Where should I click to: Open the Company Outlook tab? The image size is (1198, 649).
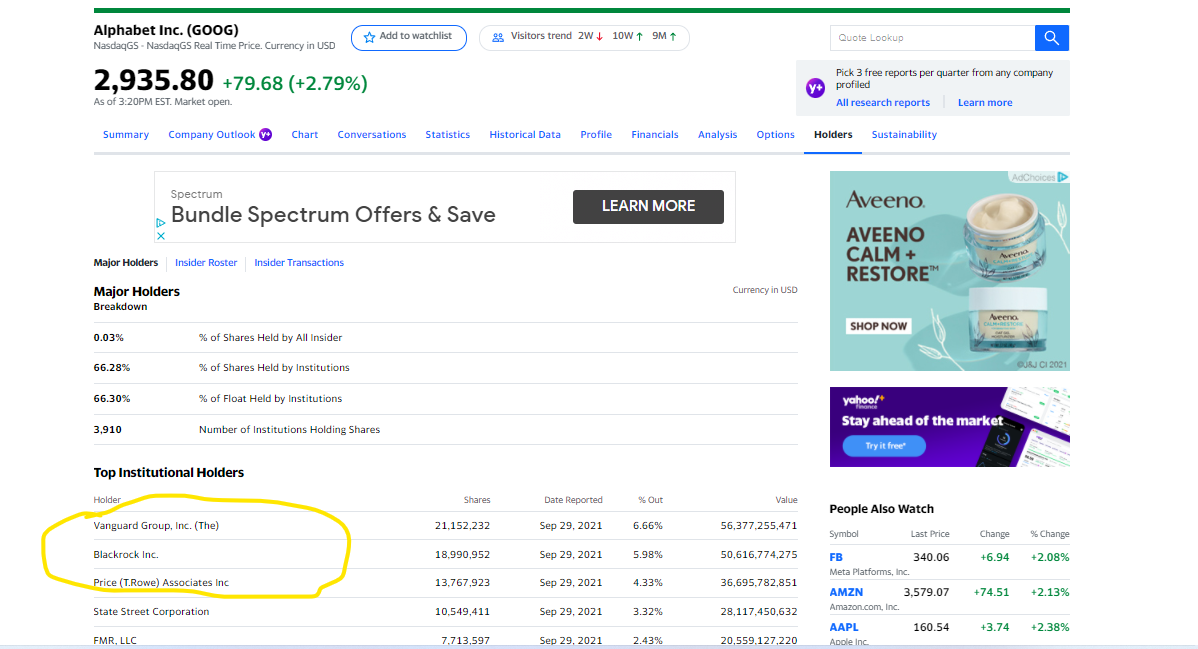(x=212, y=135)
